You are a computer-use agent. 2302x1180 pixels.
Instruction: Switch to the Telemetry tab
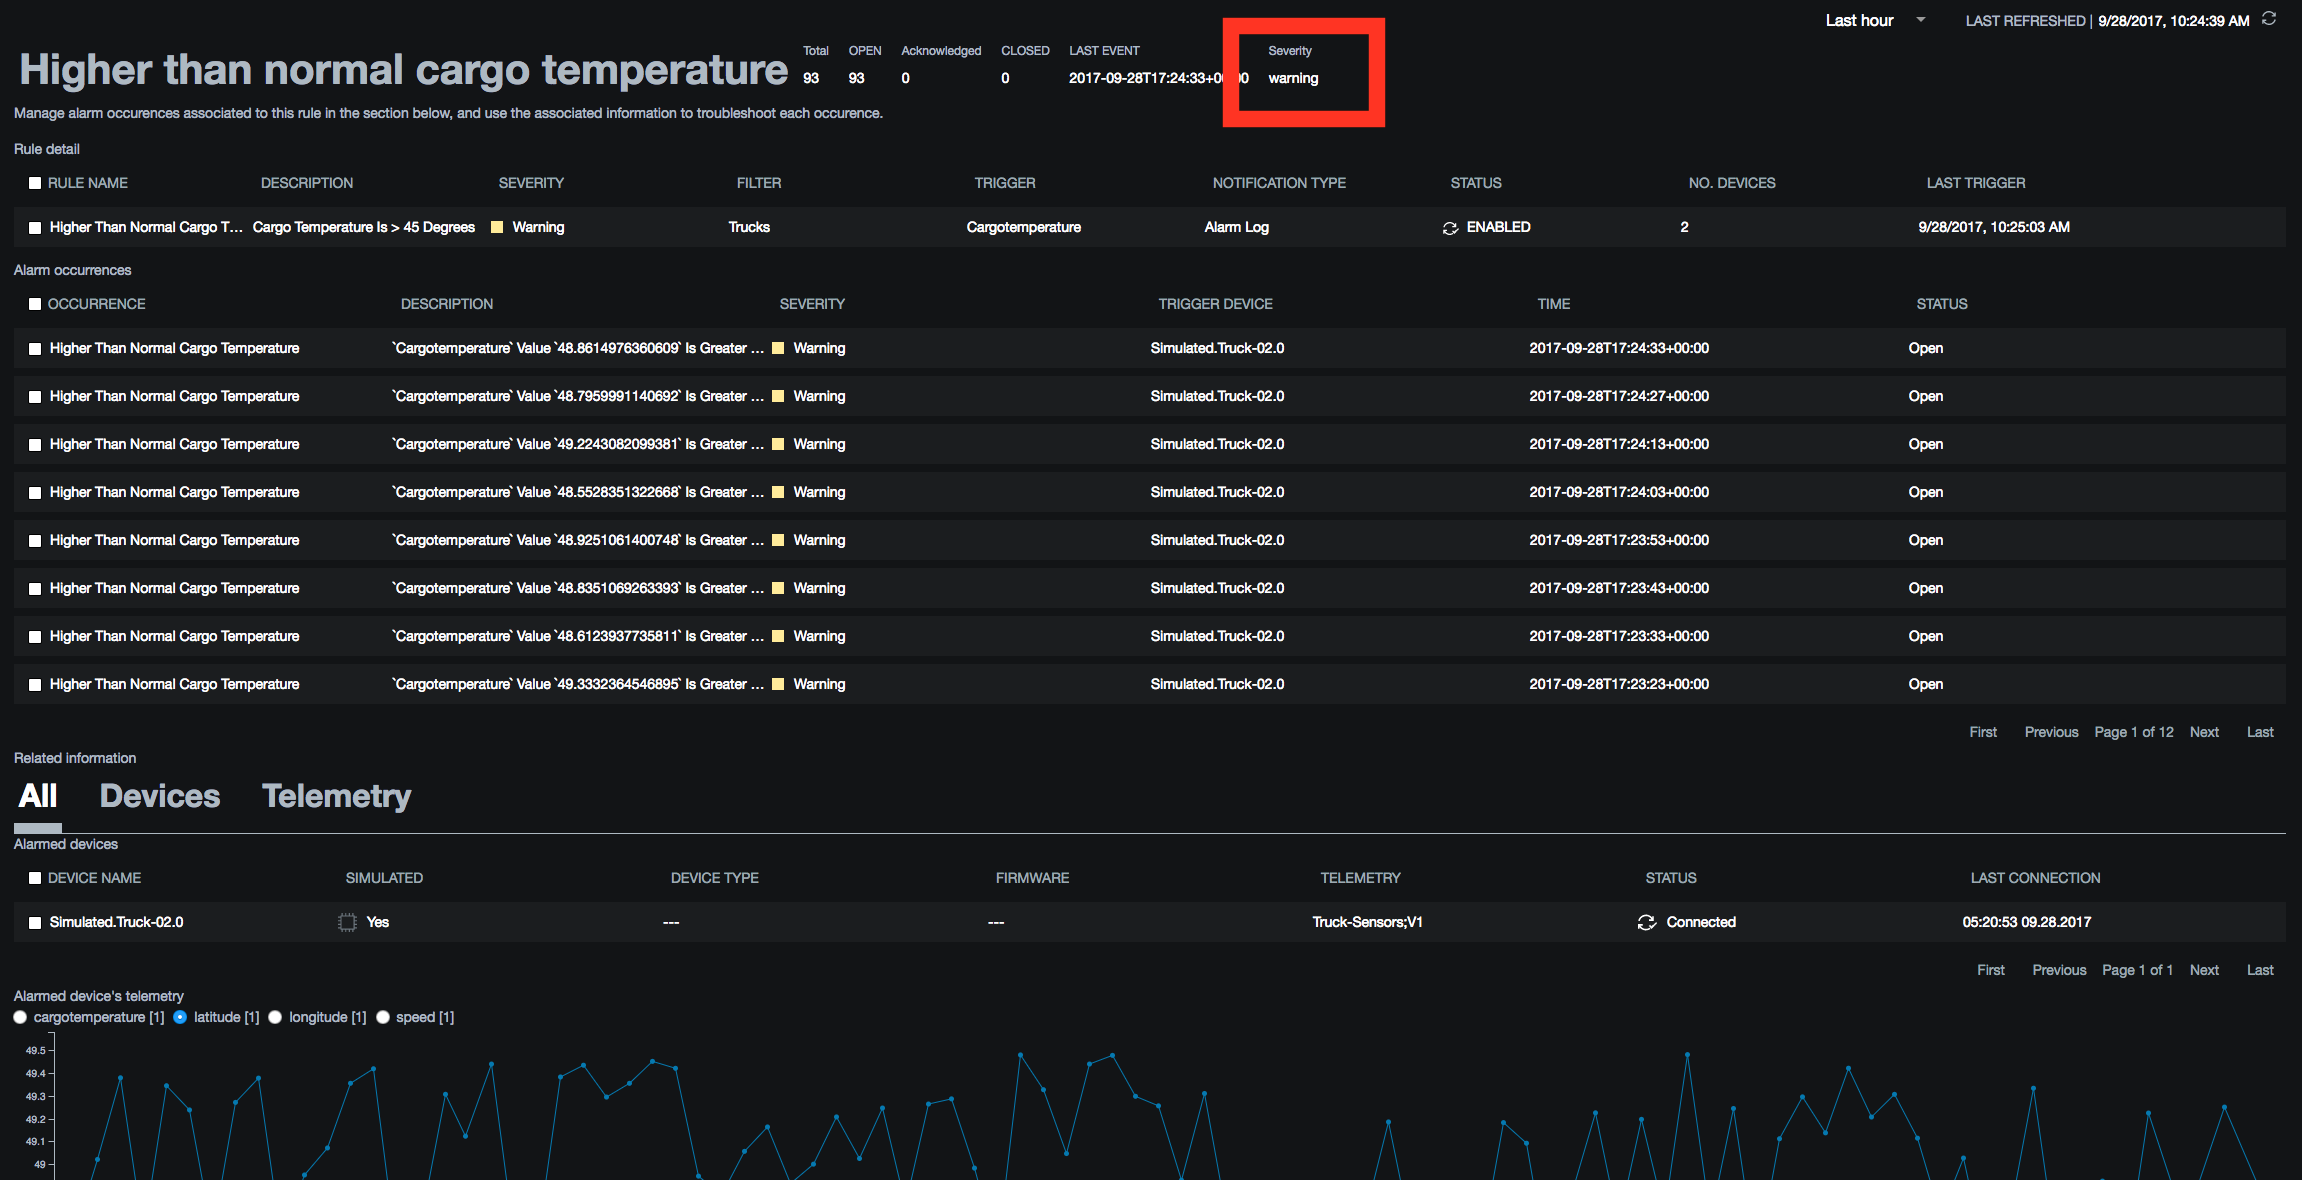[x=336, y=795]
